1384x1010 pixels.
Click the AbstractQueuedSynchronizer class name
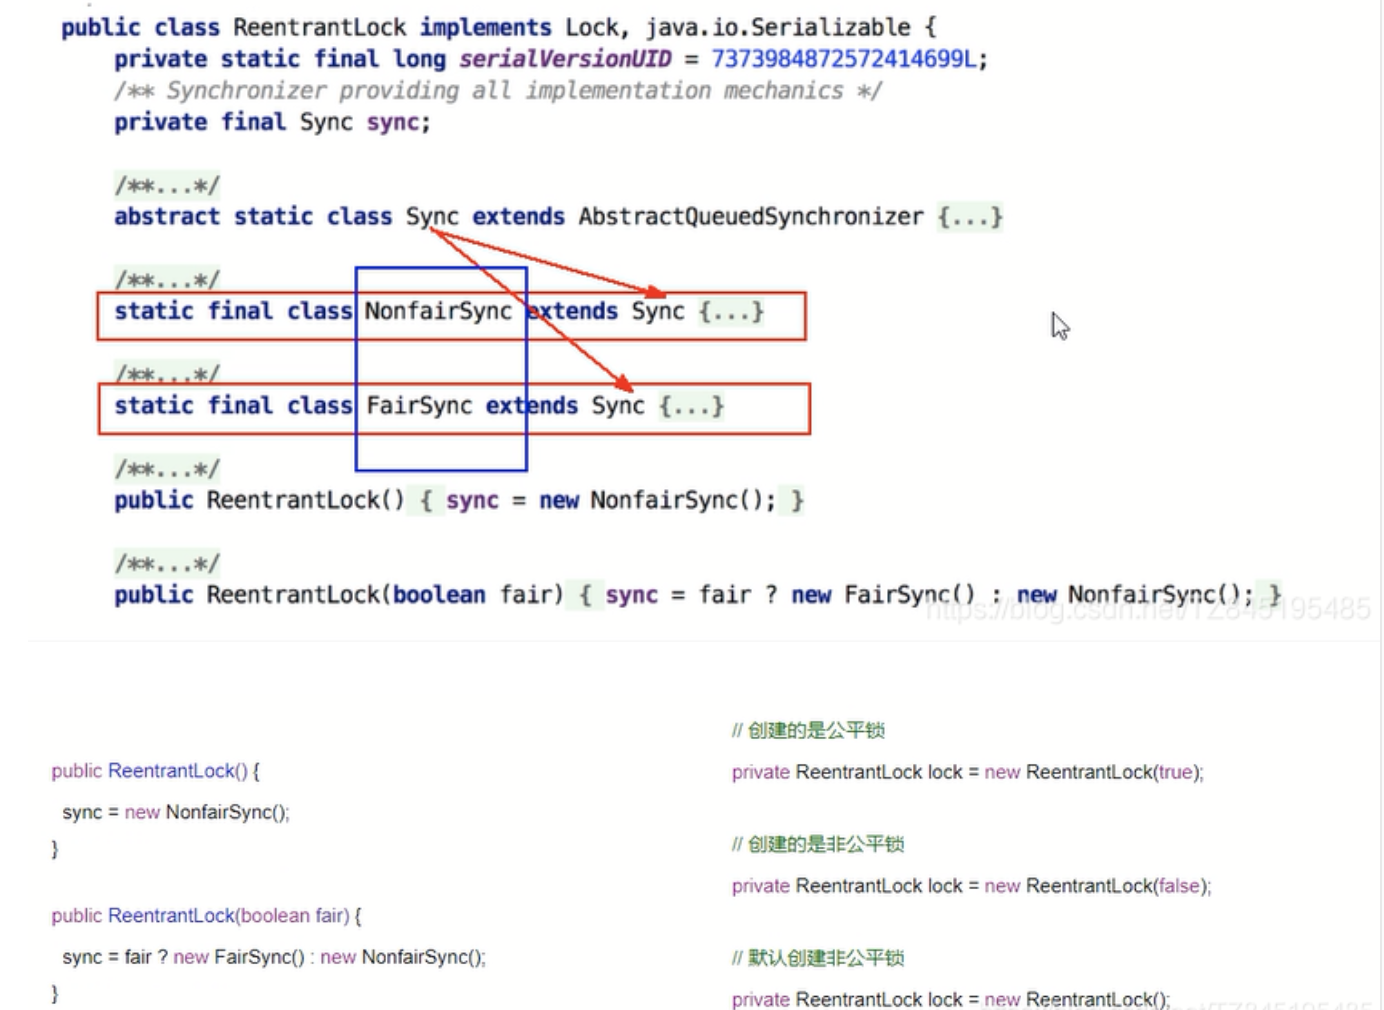[x=750, y=217]
